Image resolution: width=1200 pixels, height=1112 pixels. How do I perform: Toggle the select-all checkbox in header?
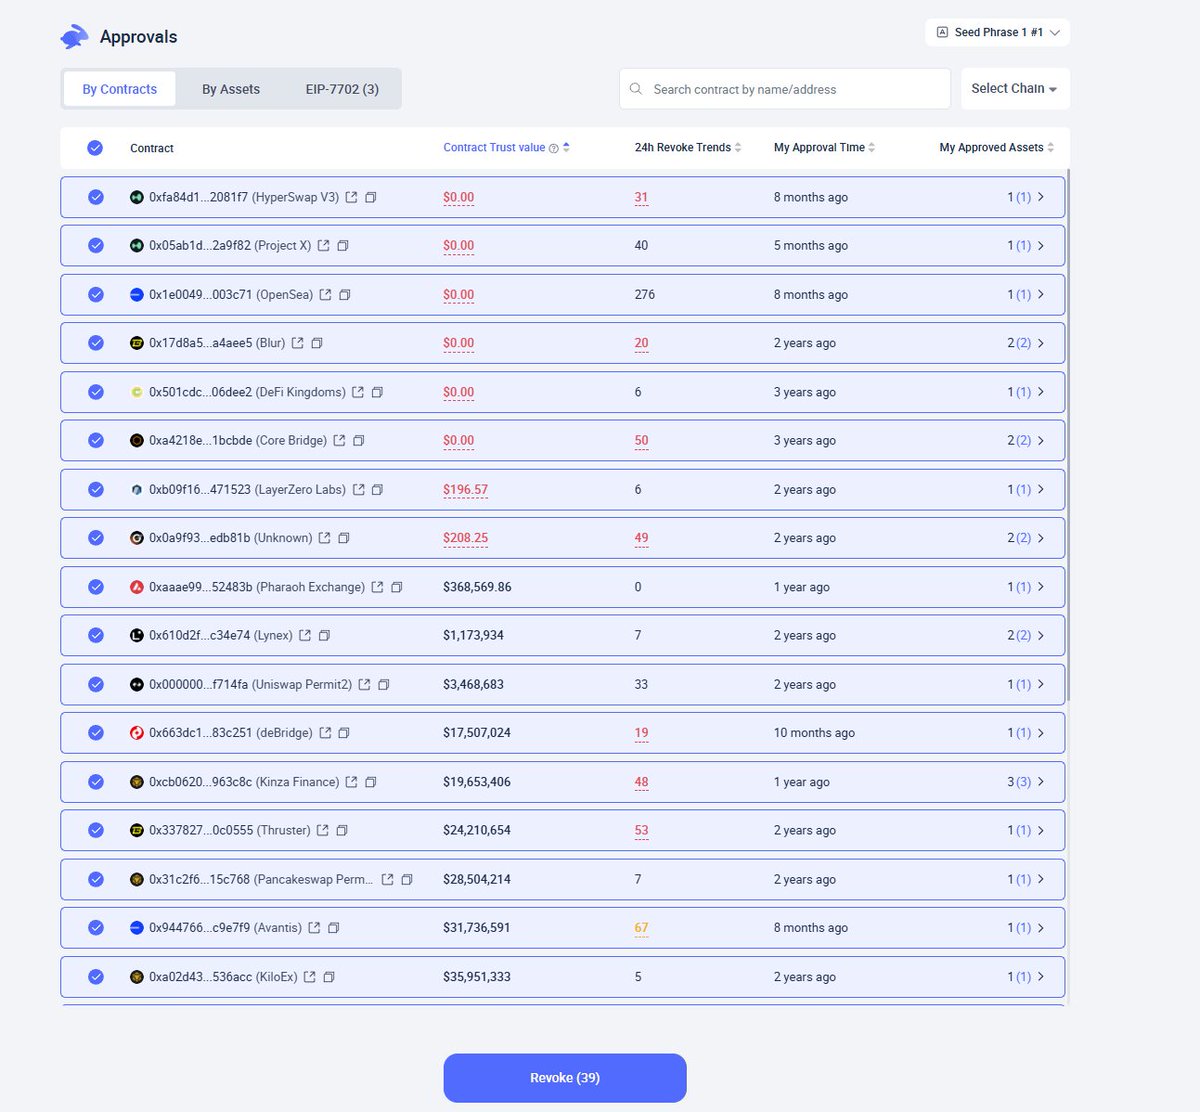[95, 148]
